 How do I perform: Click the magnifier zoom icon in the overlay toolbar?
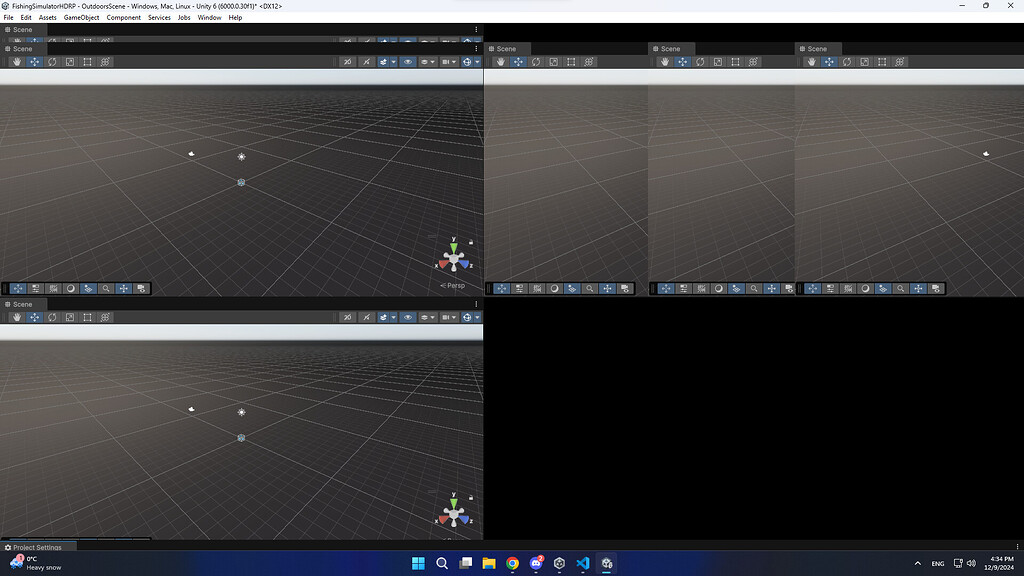105,288
